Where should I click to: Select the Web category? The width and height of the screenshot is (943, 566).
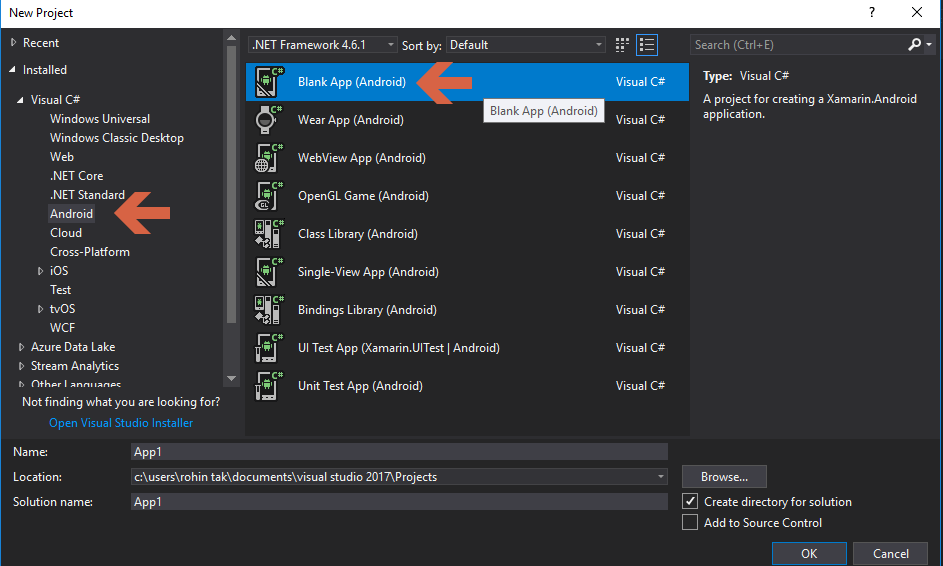click(x=62, y=156)
